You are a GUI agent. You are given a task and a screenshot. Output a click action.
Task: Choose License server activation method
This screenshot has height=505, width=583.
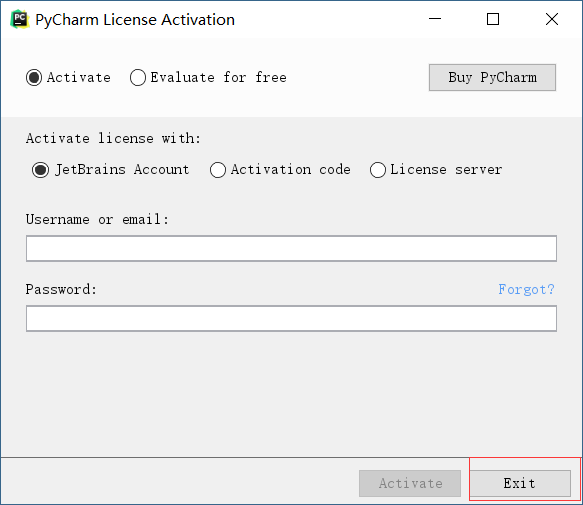[x=436, y=170]
